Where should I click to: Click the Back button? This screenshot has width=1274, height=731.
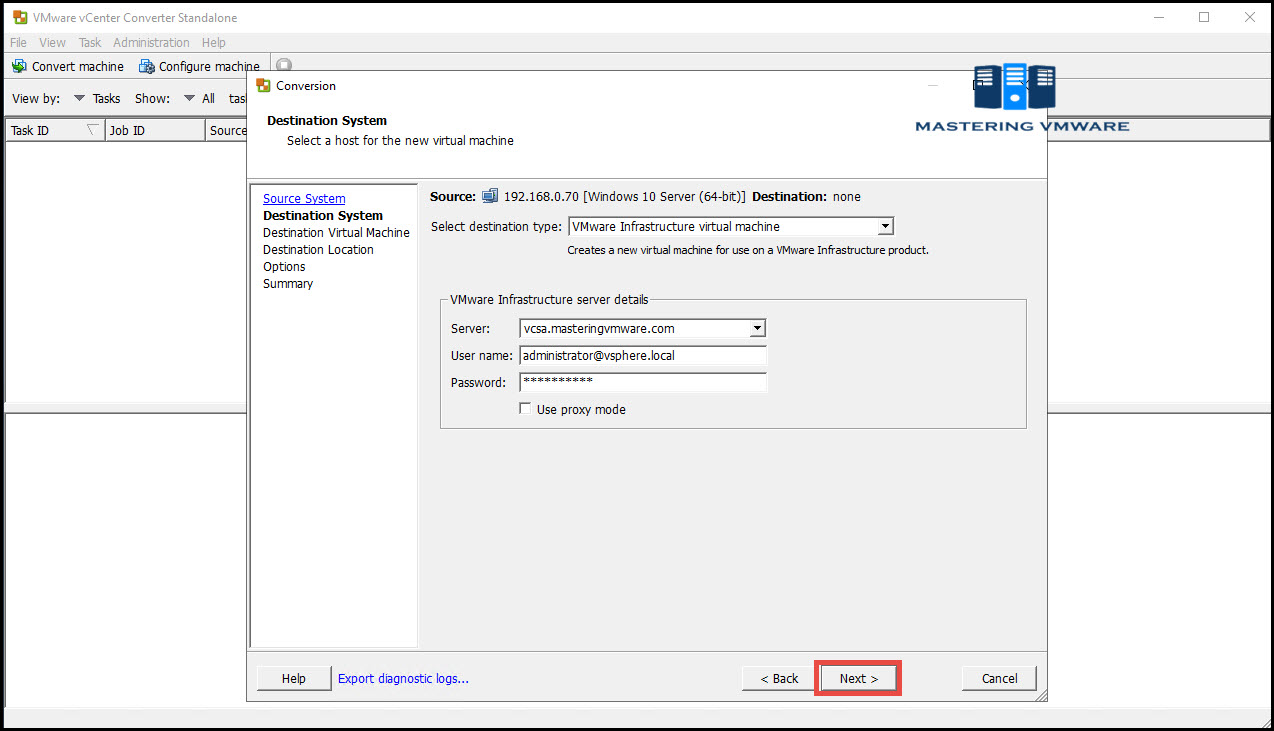[779, 678]
